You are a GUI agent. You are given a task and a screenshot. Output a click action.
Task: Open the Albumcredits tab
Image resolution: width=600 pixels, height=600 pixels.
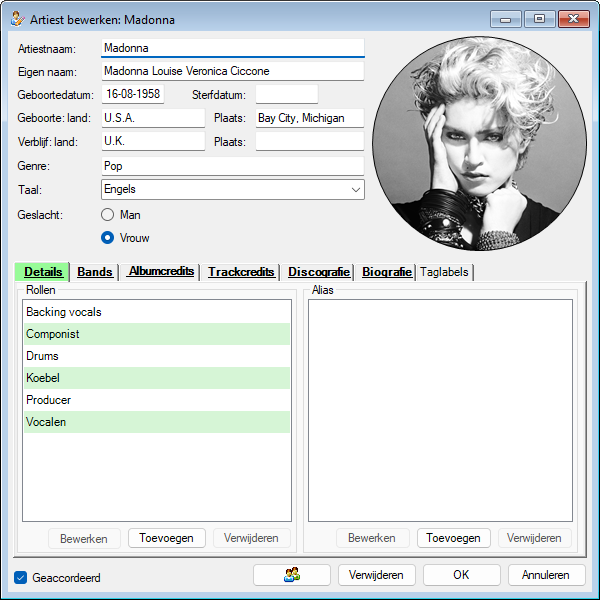[x=161, y=272]
